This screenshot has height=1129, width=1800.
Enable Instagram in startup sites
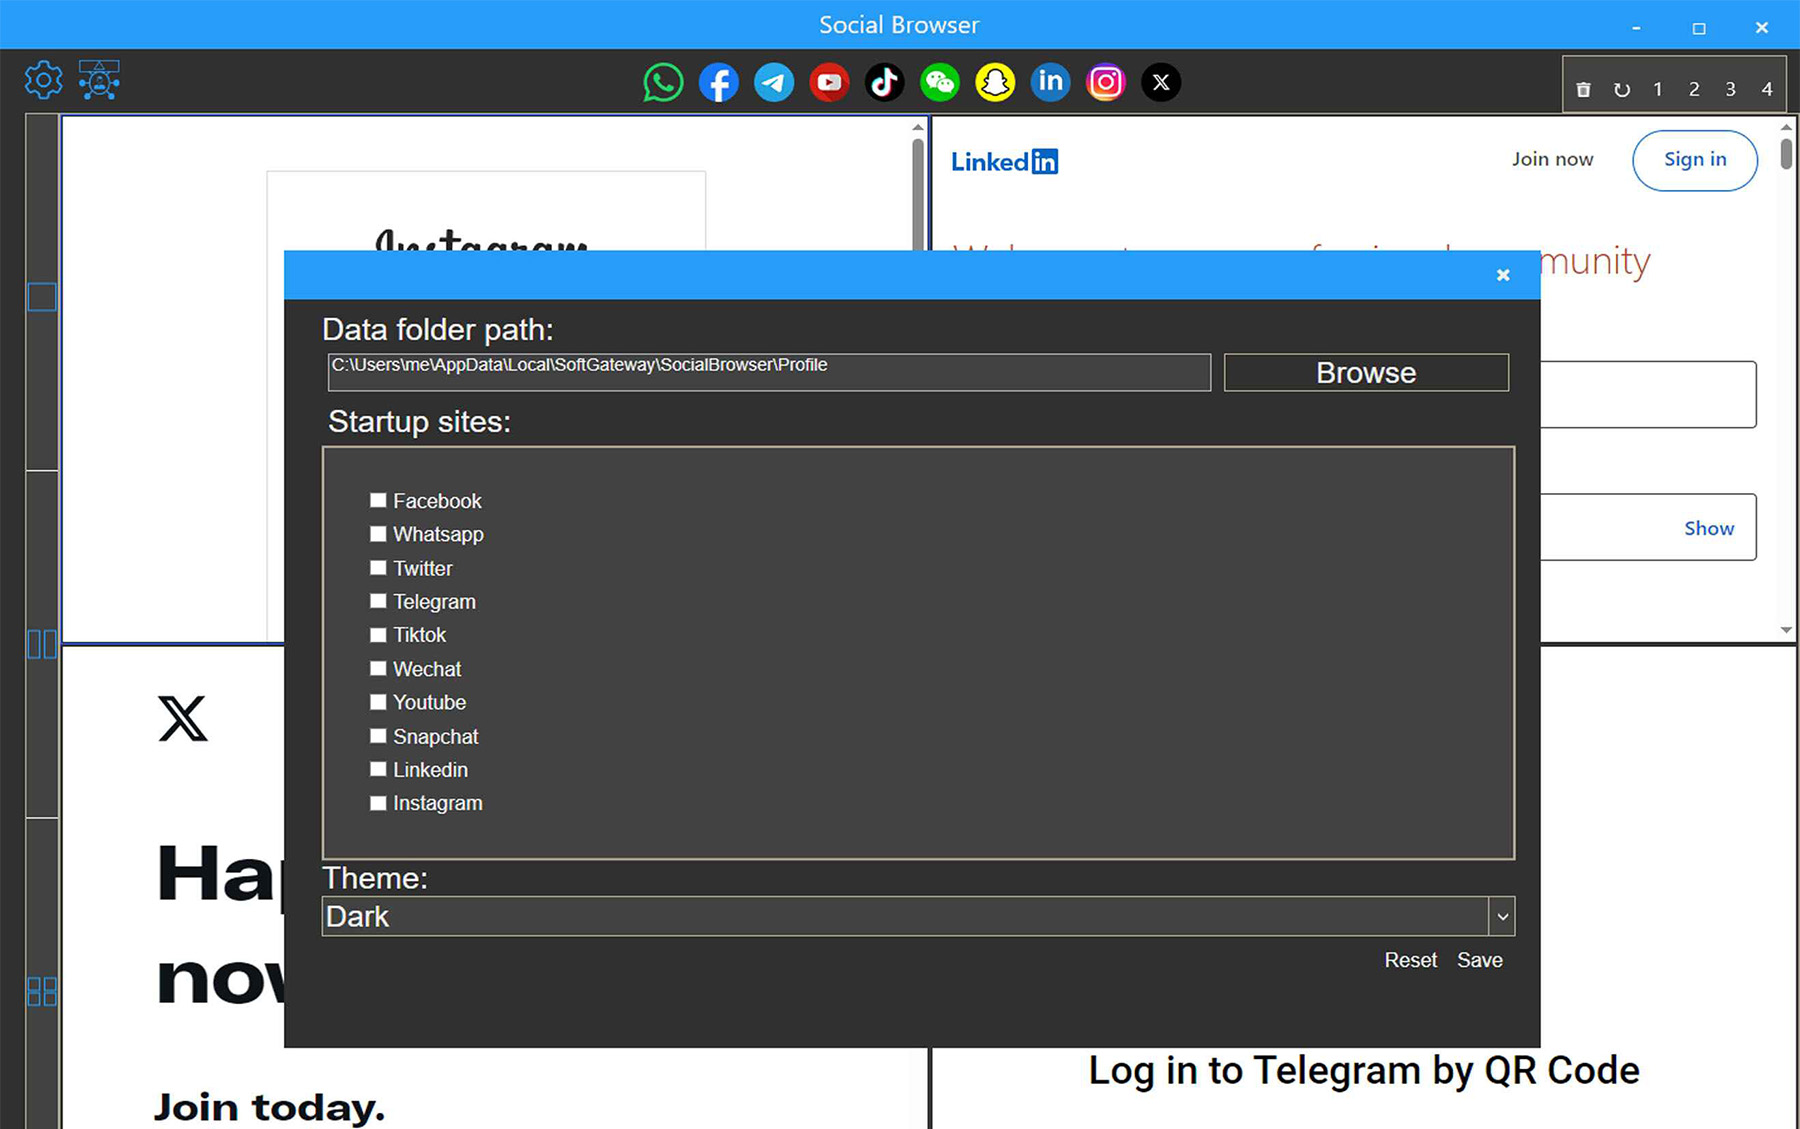[x=378, y=802]
